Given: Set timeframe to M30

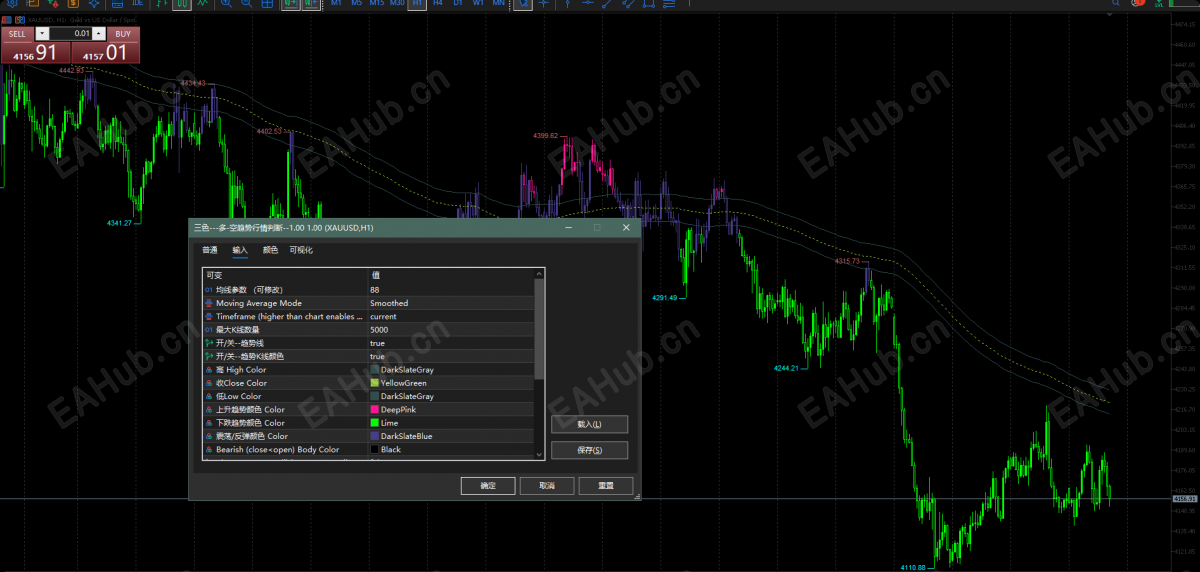Looking at the screenshot, I should [x=397, y=4].
